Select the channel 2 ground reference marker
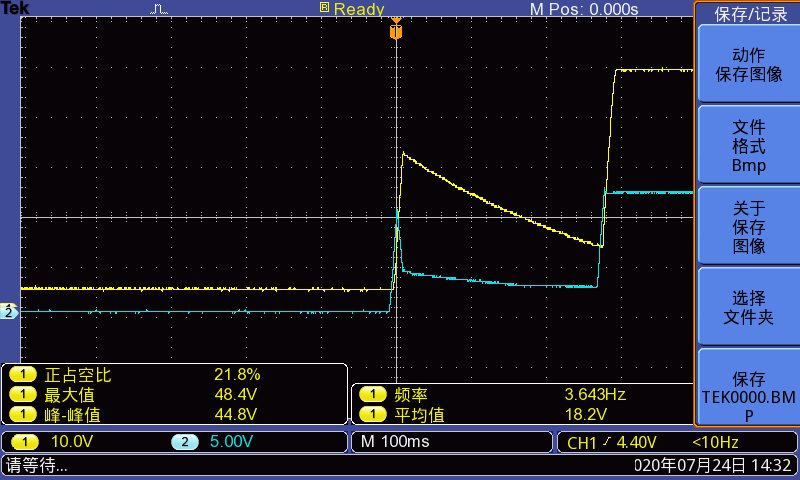This screenshot has width=800, height=480. point(9,311)
